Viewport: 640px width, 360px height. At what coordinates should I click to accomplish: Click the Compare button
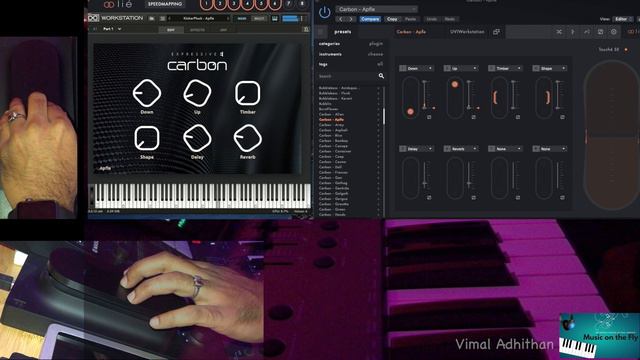(370, 19)
